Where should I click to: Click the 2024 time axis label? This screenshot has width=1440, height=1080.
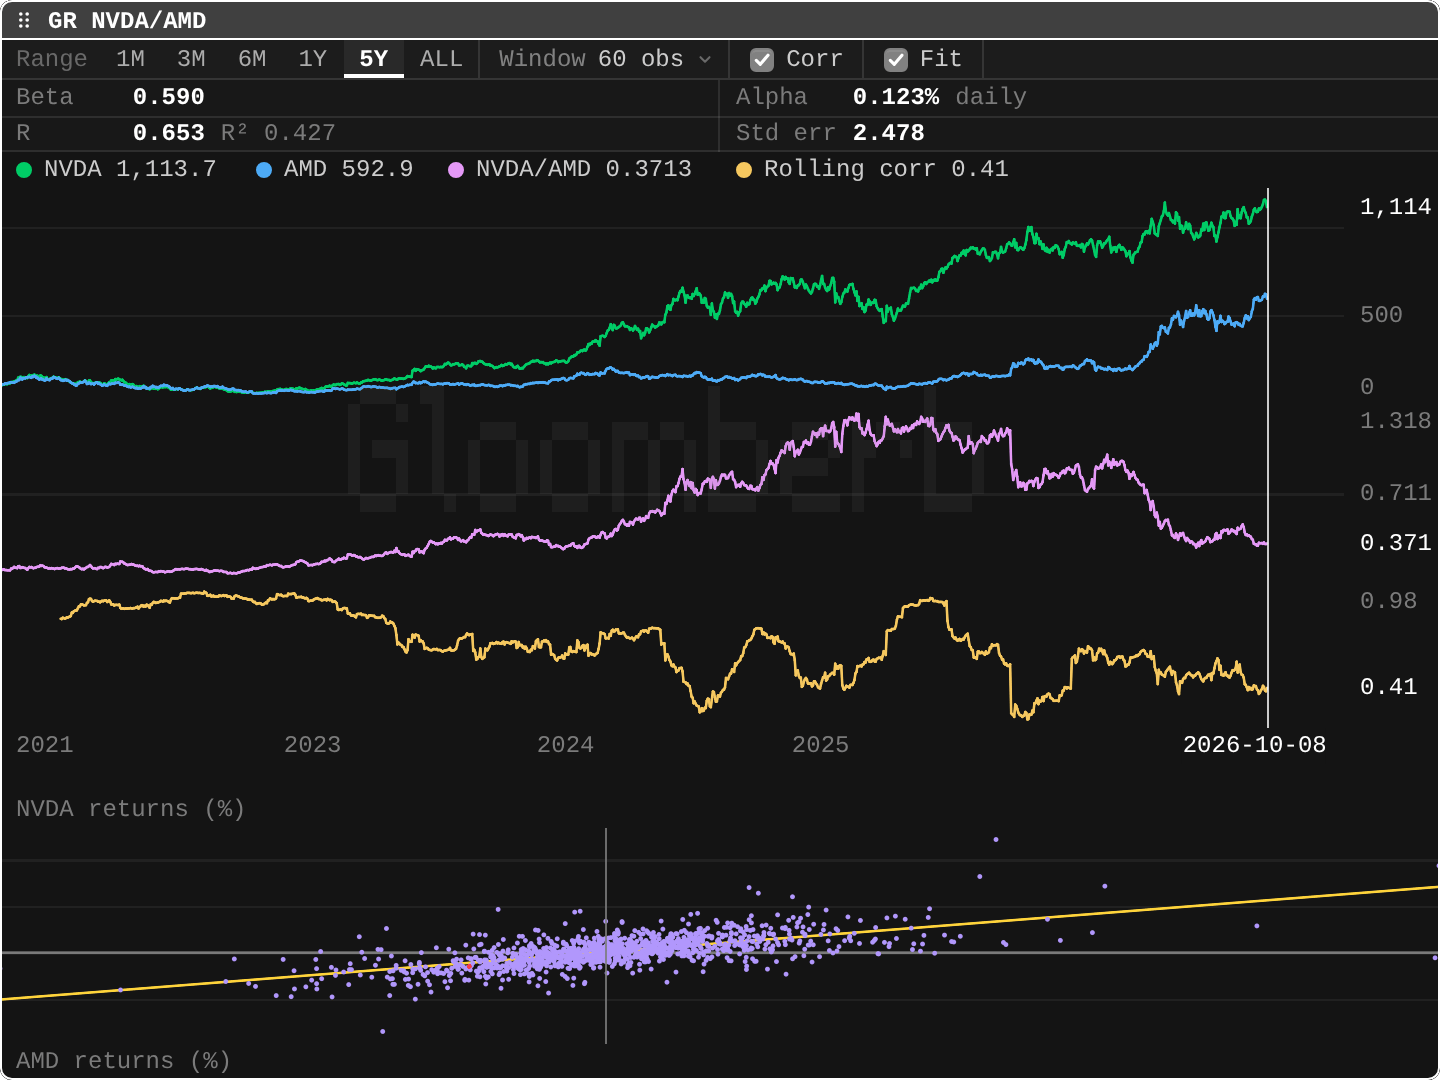click(x=566, y=745)
